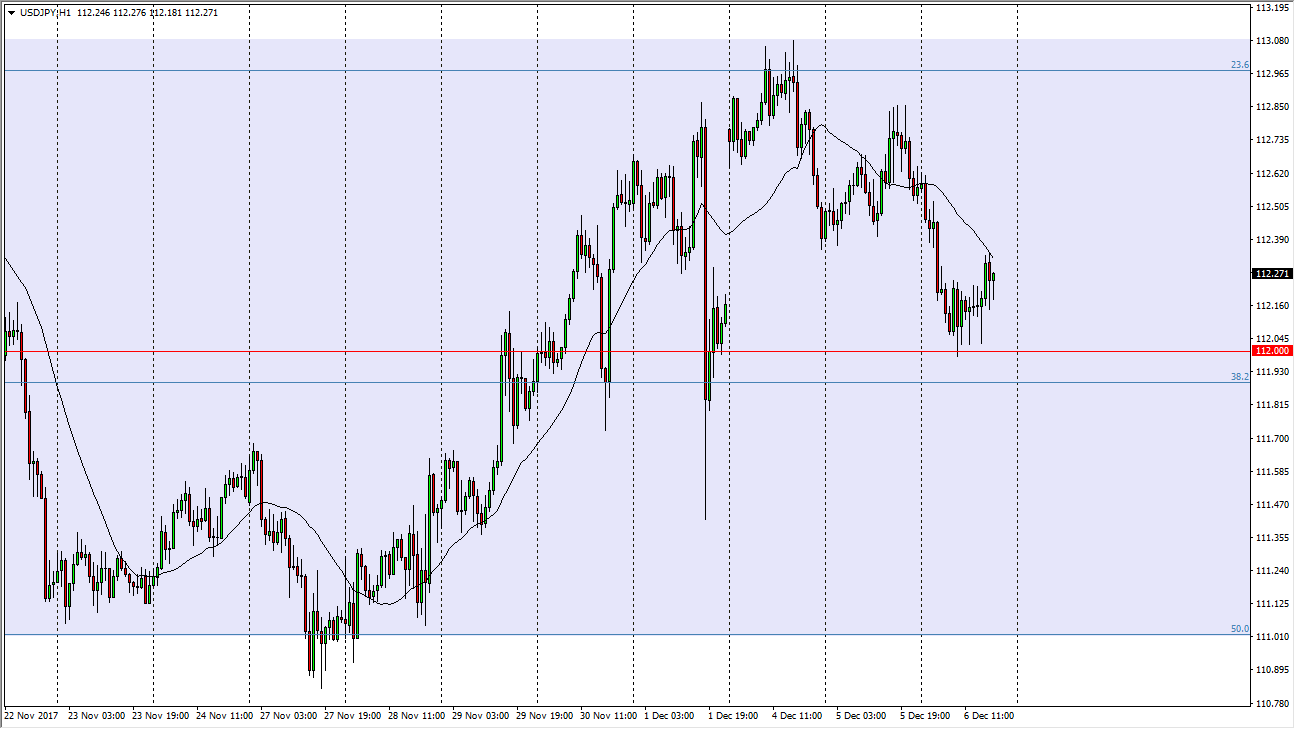This screenshot has width=1295, height=729.
Task: Click the 111.470 price axis label
Action: pos(1272,505)
